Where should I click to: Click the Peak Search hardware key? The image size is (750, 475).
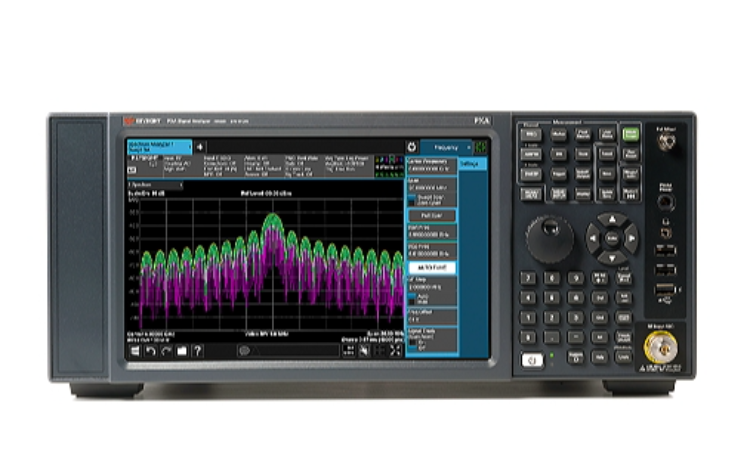click(x=583, y=134)
